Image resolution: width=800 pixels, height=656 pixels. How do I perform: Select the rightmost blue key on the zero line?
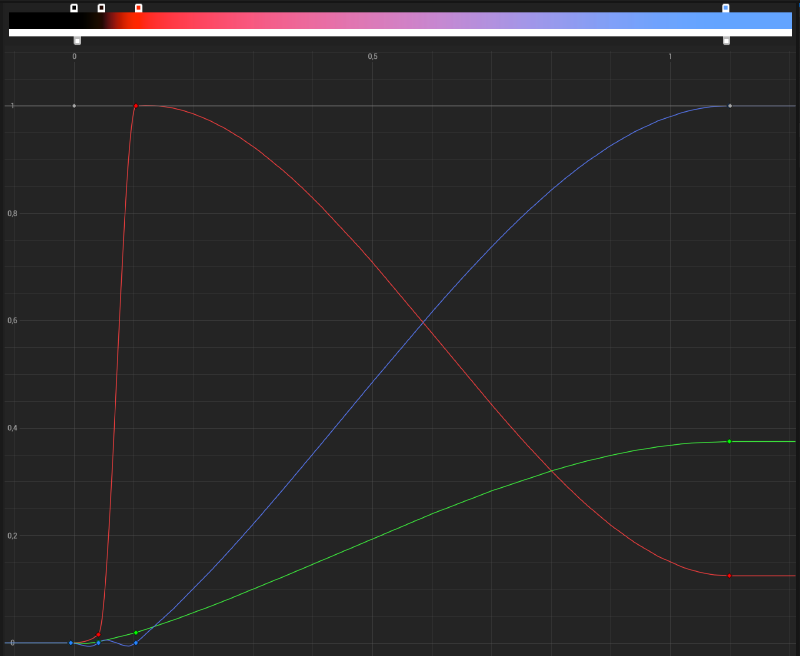click(x=136, y=643)
